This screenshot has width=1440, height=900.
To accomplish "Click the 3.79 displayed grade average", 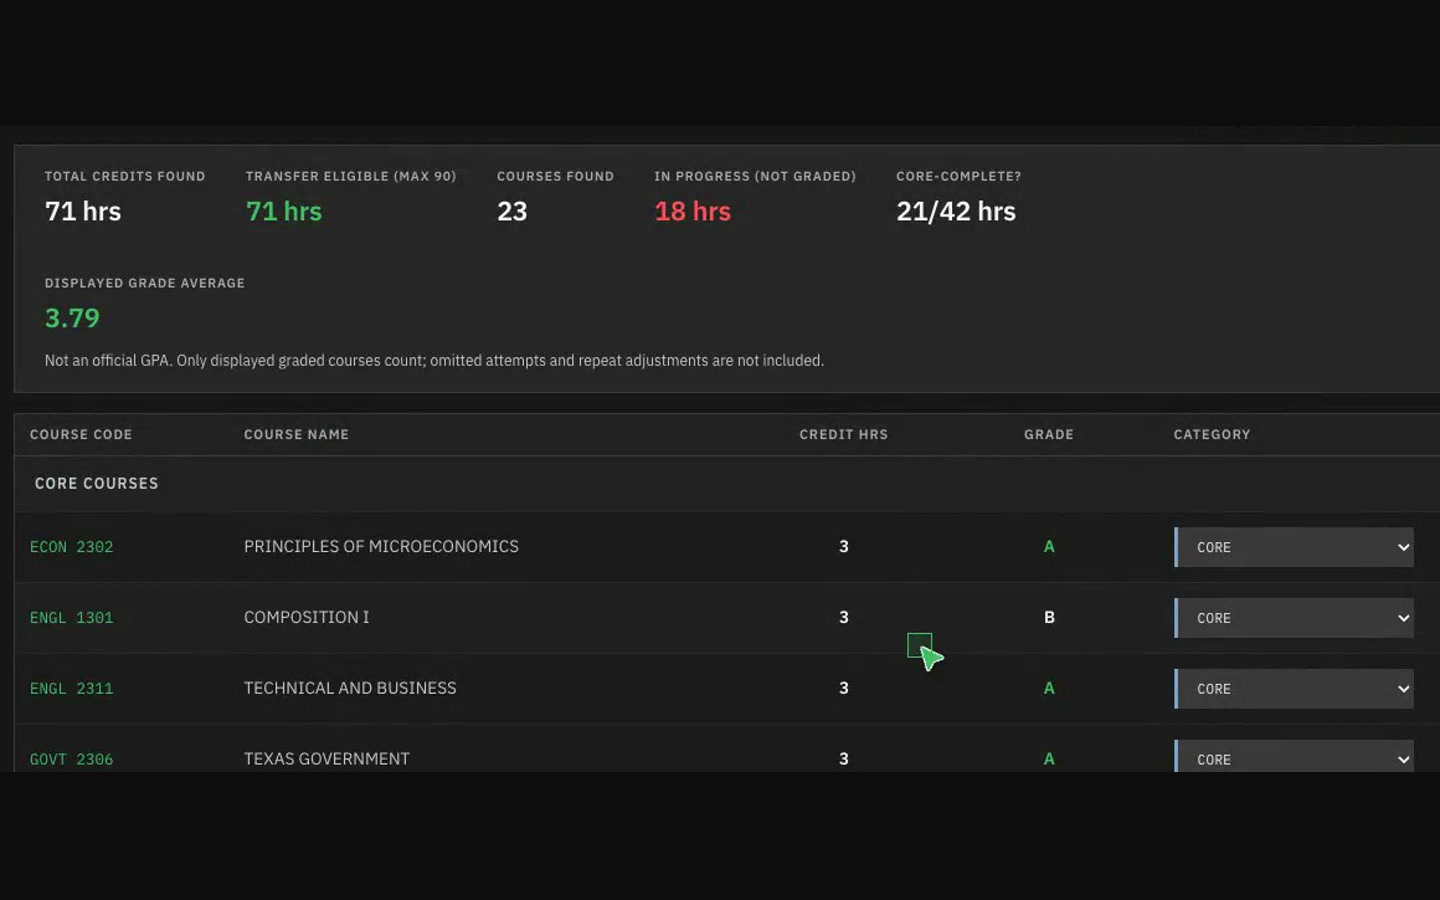I will (x=72, y=318).
